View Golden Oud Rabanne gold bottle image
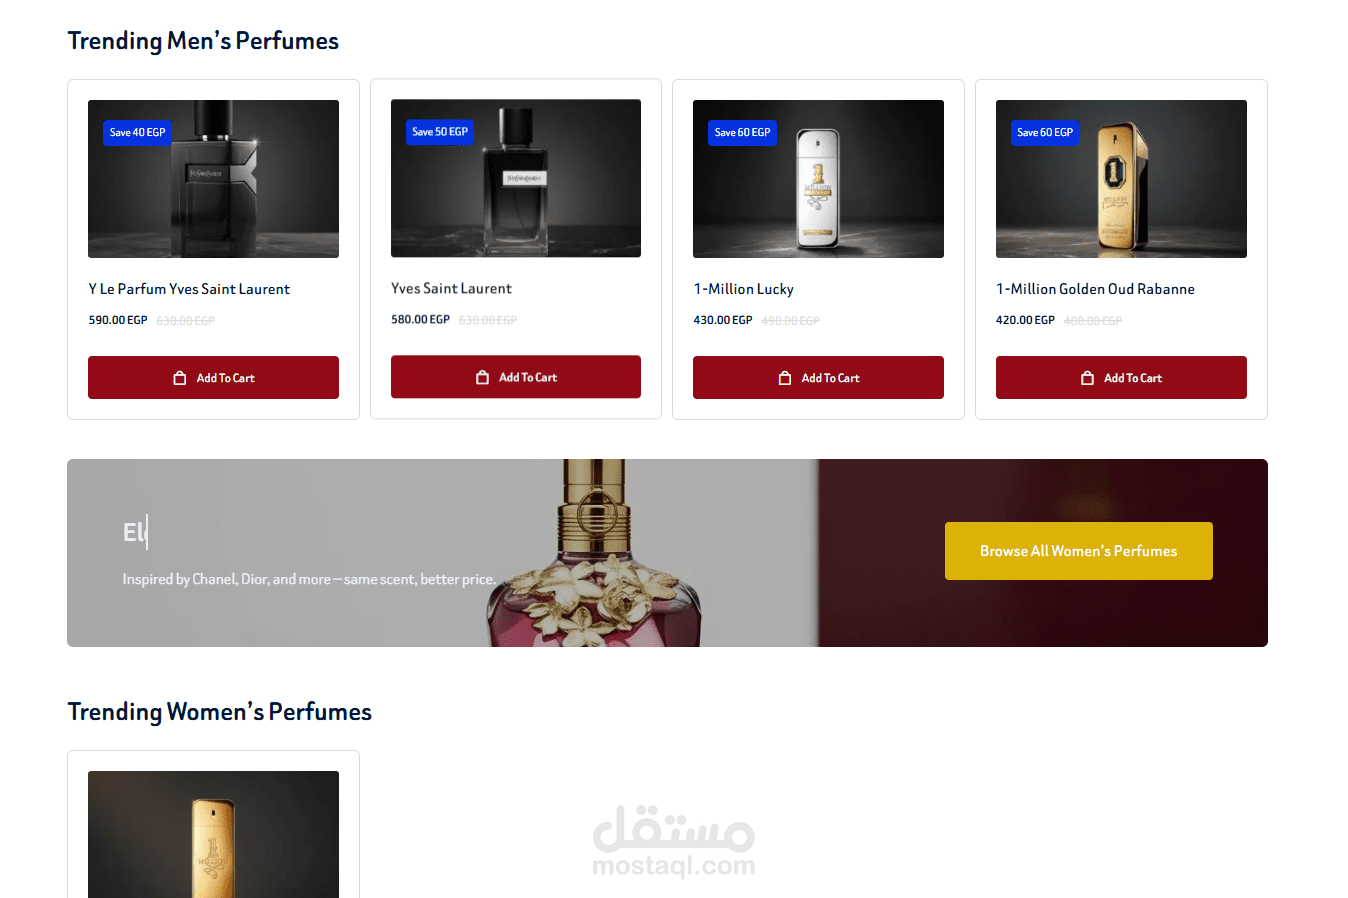Image resolution: width=1348 pixels, height=898 pixels. point(1121,179)
